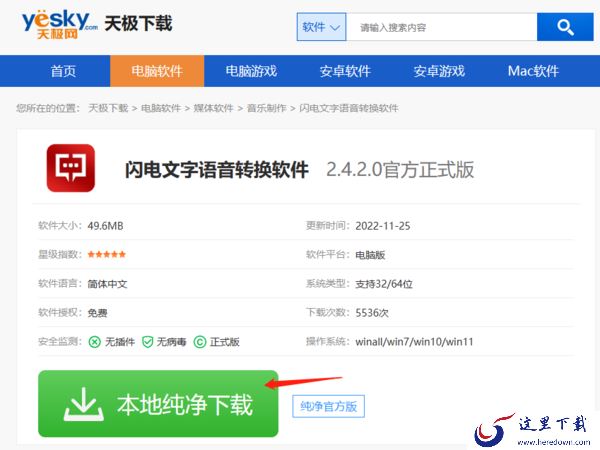Click the five-star rating
Image resolution: width=600 pixels, height=450 pixels.
pos(107,254)
